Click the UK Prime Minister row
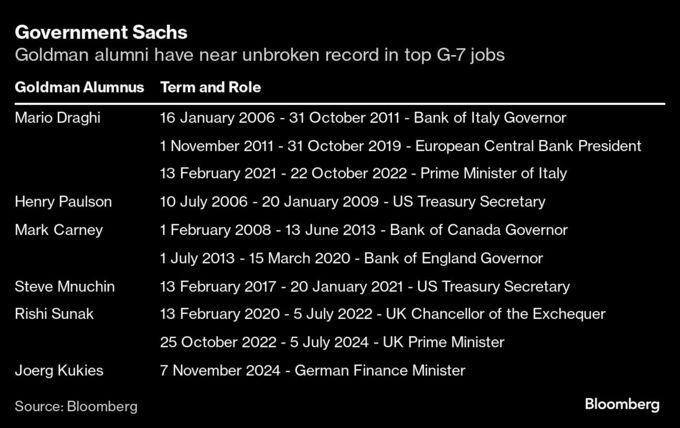Viewport: 680px width, 428px height. coord(332,342)
